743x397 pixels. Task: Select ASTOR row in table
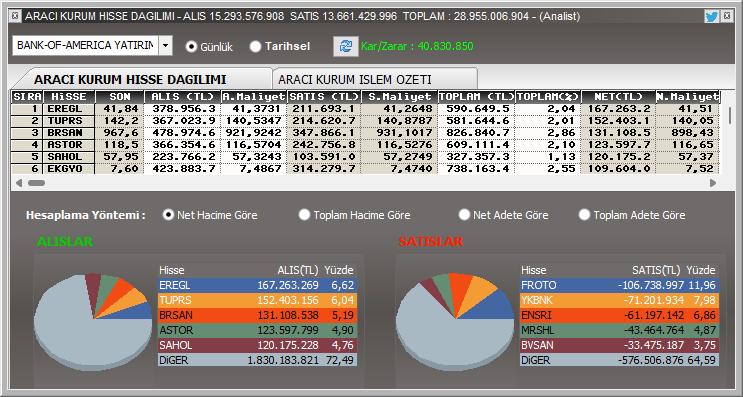tap(365, 144)
